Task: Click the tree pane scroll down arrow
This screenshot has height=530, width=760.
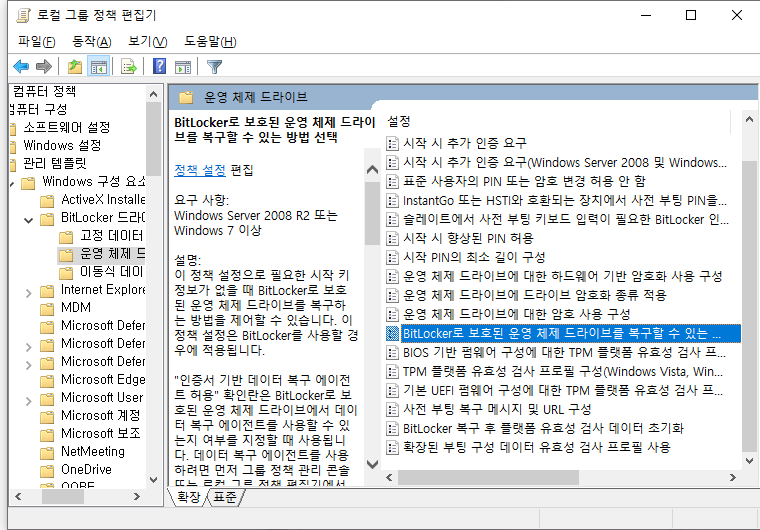Action: [154, 480]
